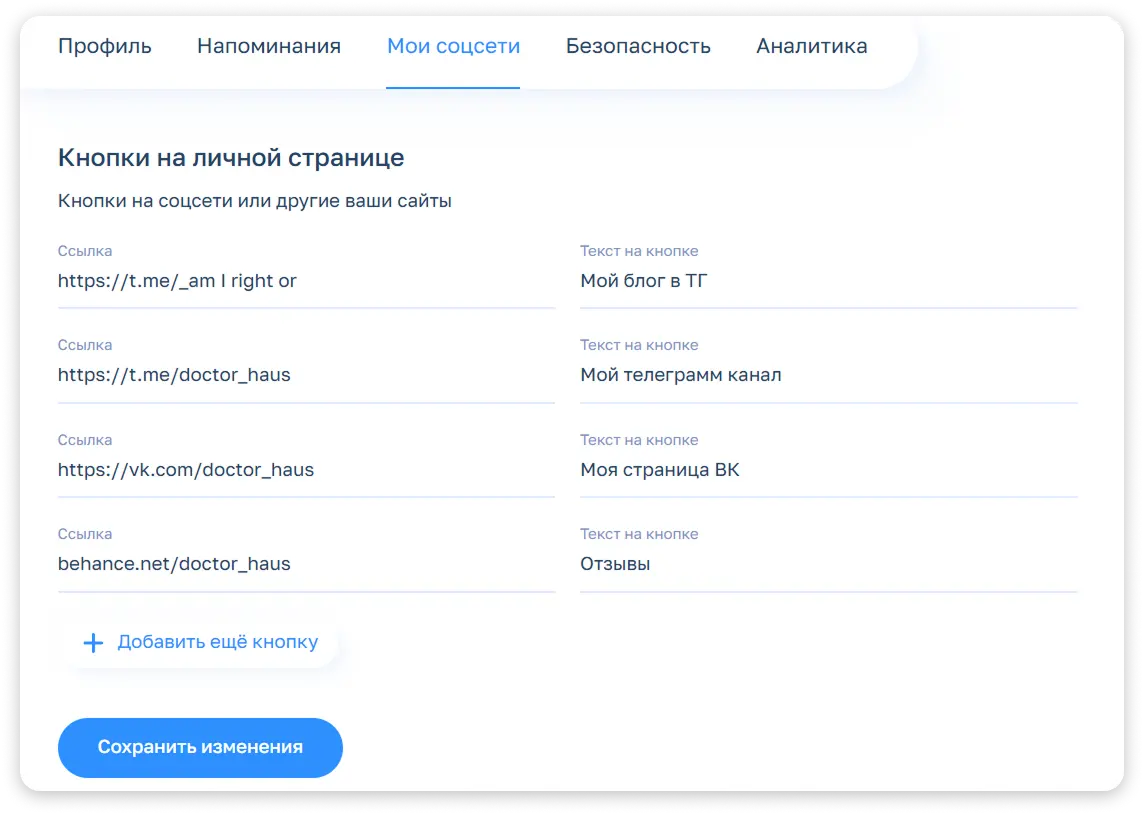
Task: Click the subtitle Кнопки на соцсети или другие ваши сайты
Action: coord(255,201)
